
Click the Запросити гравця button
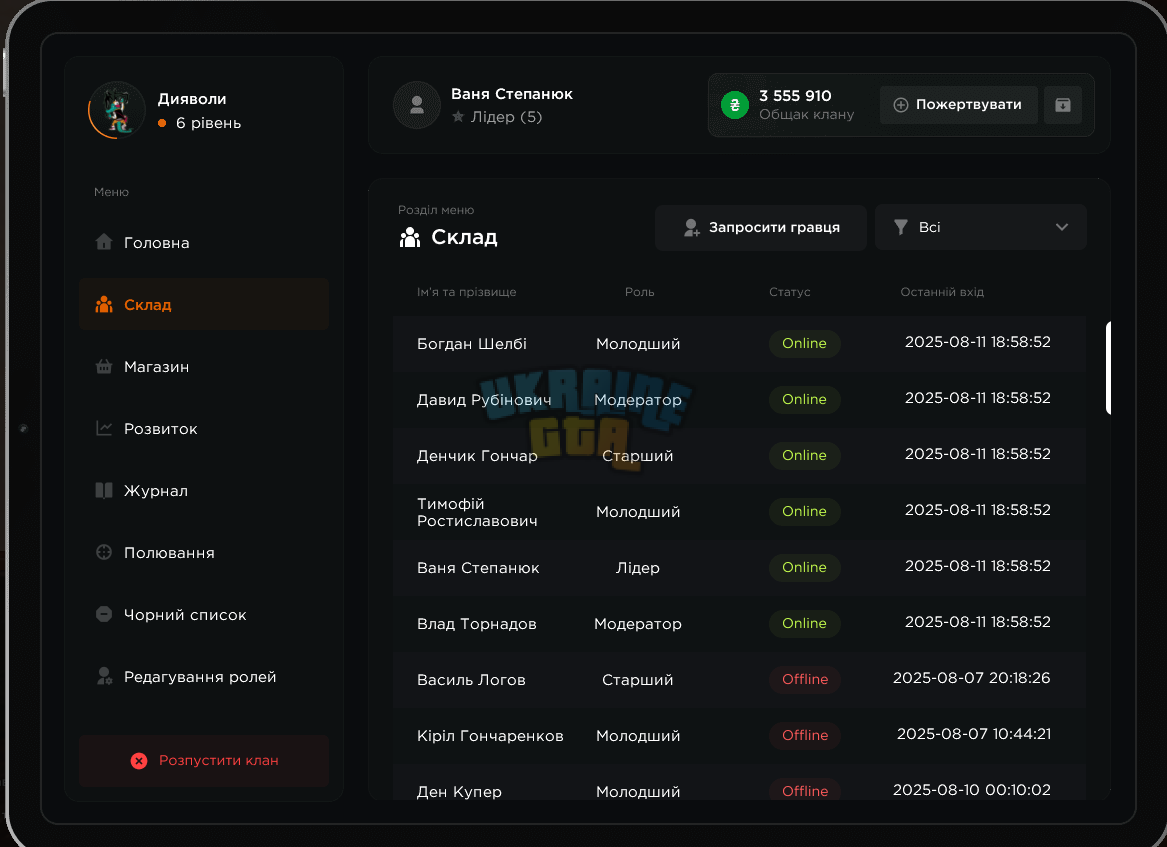761,228
